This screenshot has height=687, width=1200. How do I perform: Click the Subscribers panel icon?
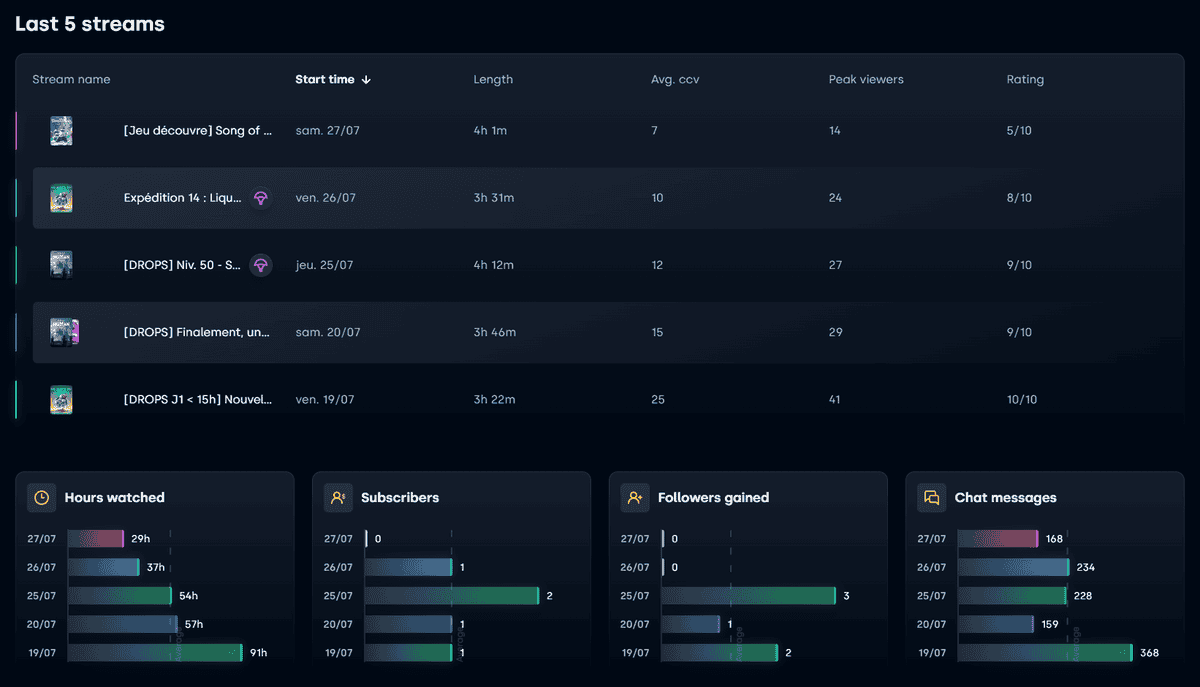(338, 498)
